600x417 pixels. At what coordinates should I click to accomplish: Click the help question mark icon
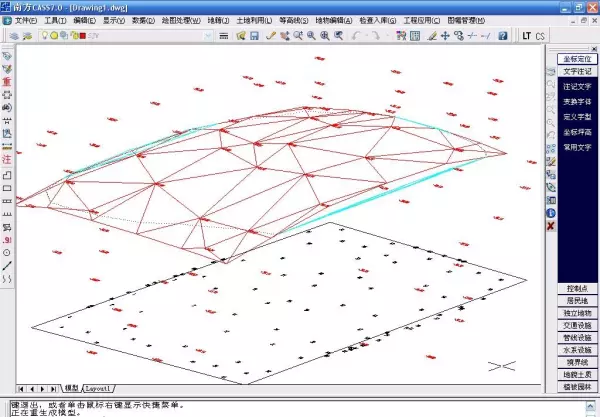(503, 36)
